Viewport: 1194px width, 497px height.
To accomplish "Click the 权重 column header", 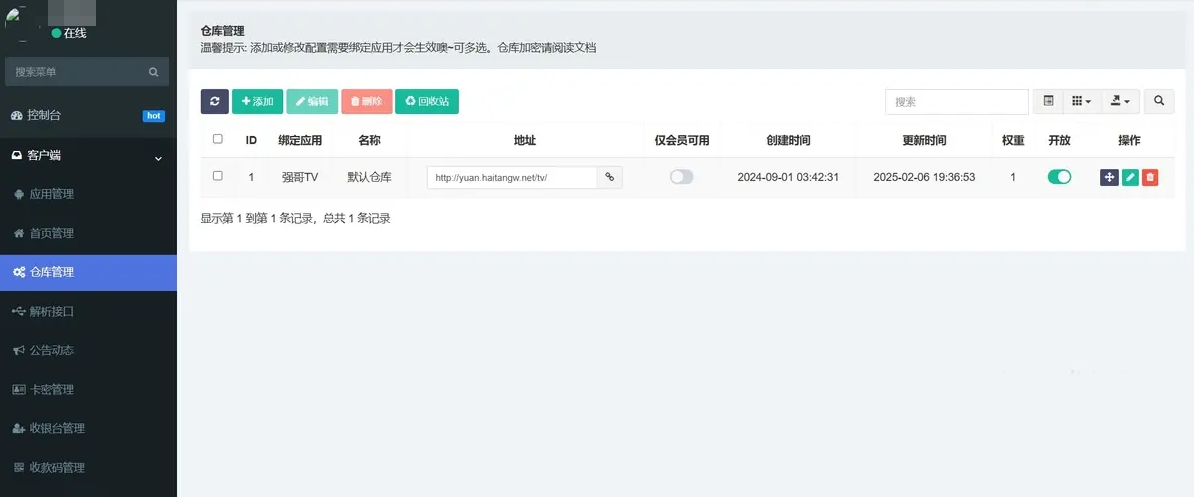I will click(x=1013, y=140).
